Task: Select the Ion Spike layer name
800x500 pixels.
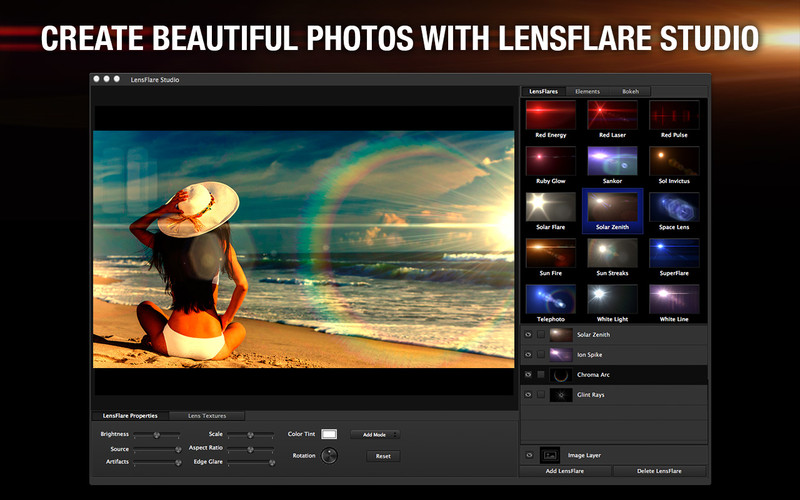Action: 589,355
